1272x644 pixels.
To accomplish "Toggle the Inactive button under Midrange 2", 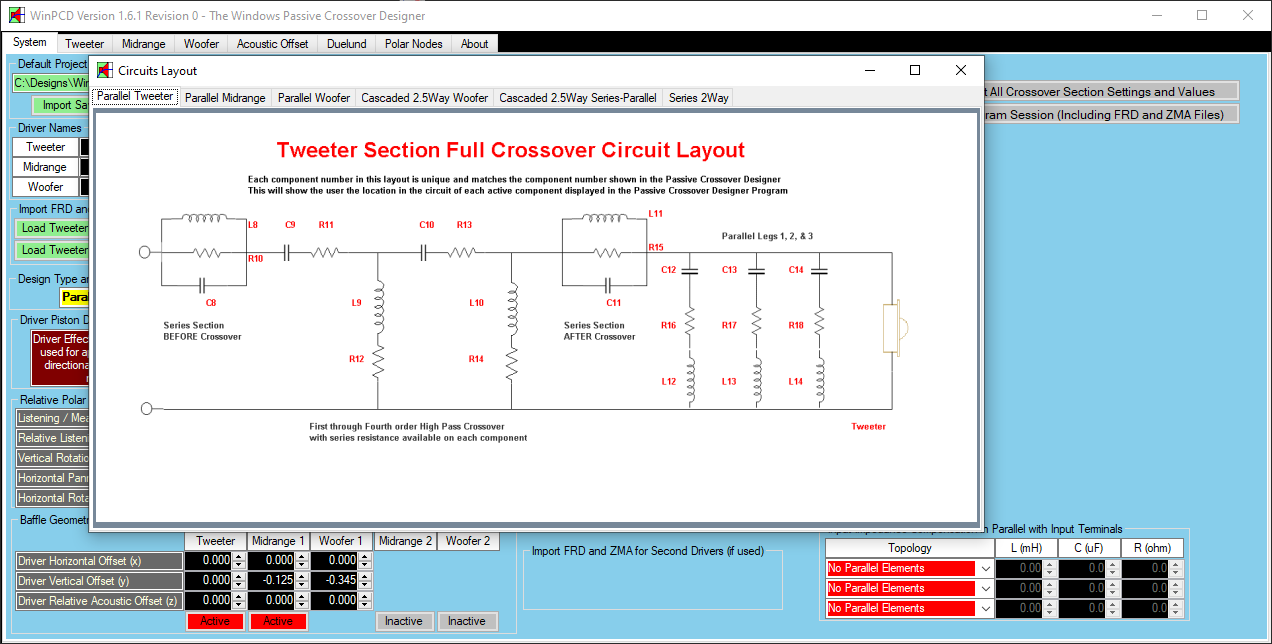I will click(403, 621).
